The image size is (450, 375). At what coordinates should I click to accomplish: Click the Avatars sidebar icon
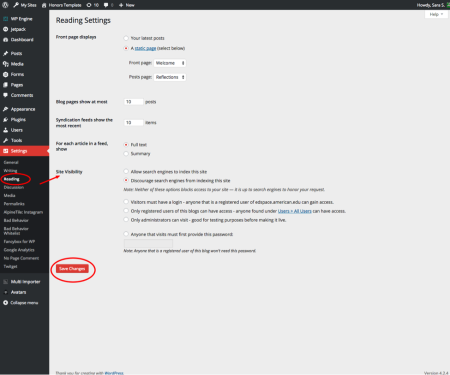[5, 292]
